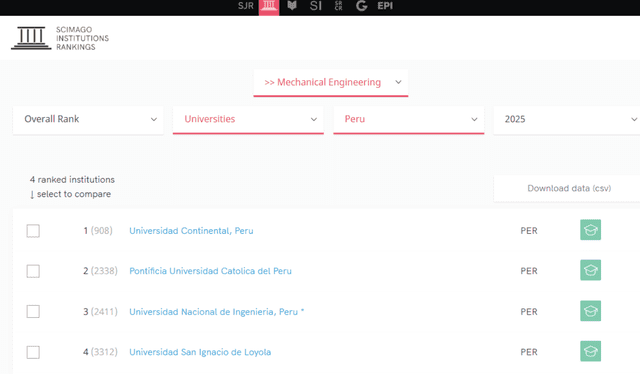Click PER code in San Ignacio de Loyola row
The width and height of the screenshot is (640, 374).
pyautogui.click(x=529, y=352)
